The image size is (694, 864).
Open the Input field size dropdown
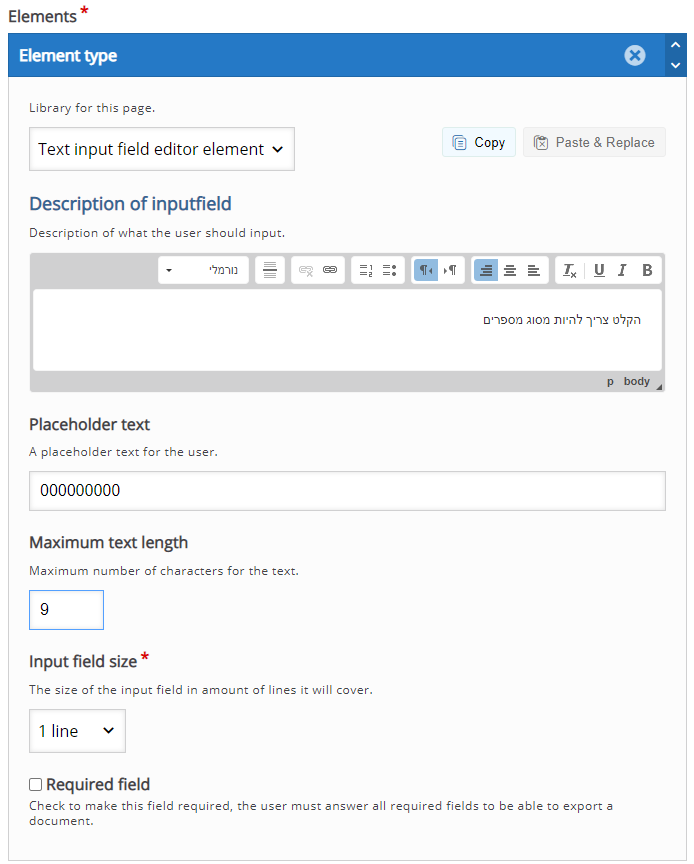click(77, 731)
